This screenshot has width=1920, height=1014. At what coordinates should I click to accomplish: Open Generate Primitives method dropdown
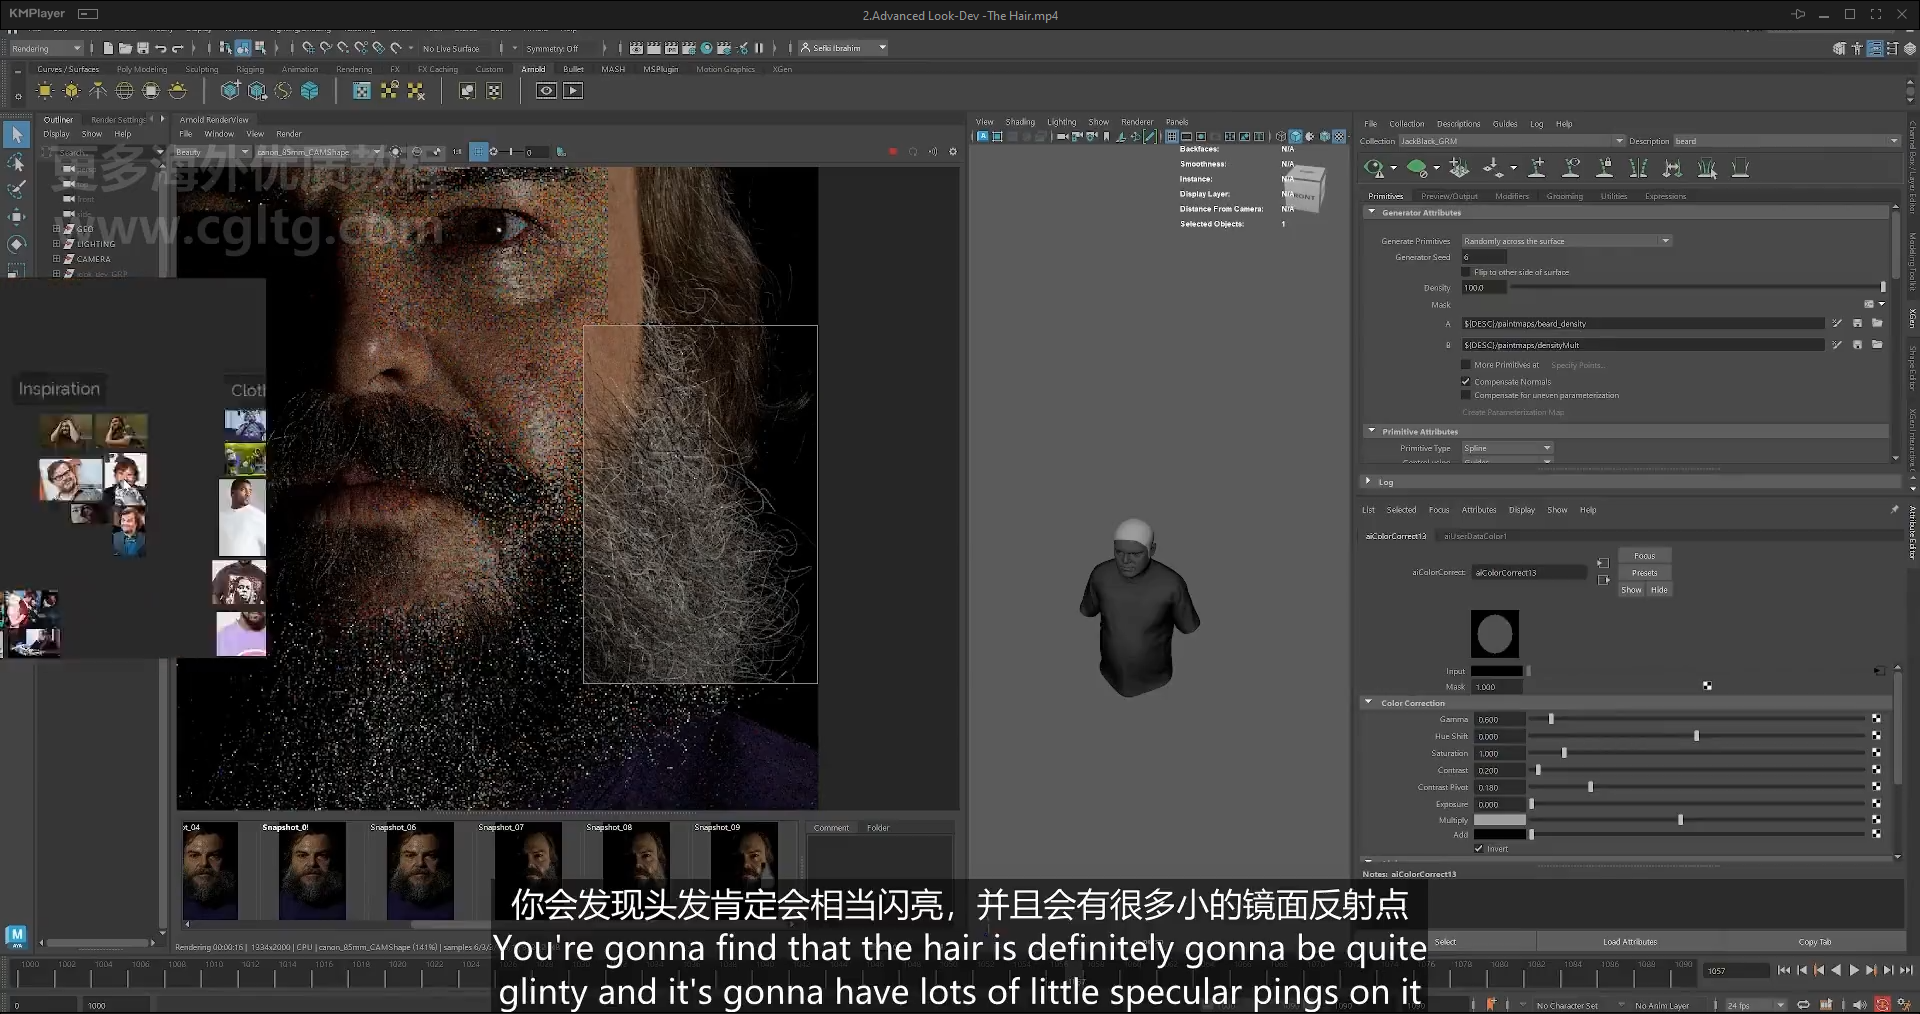coord(1566,241)
